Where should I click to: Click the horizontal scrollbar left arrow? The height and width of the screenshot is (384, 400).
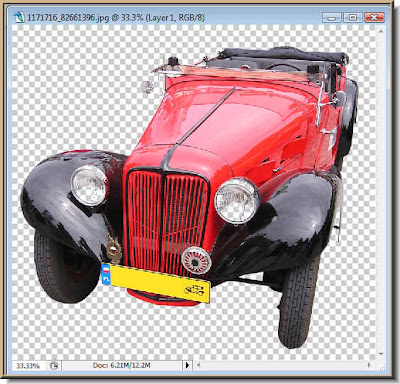tap(198, 365)
